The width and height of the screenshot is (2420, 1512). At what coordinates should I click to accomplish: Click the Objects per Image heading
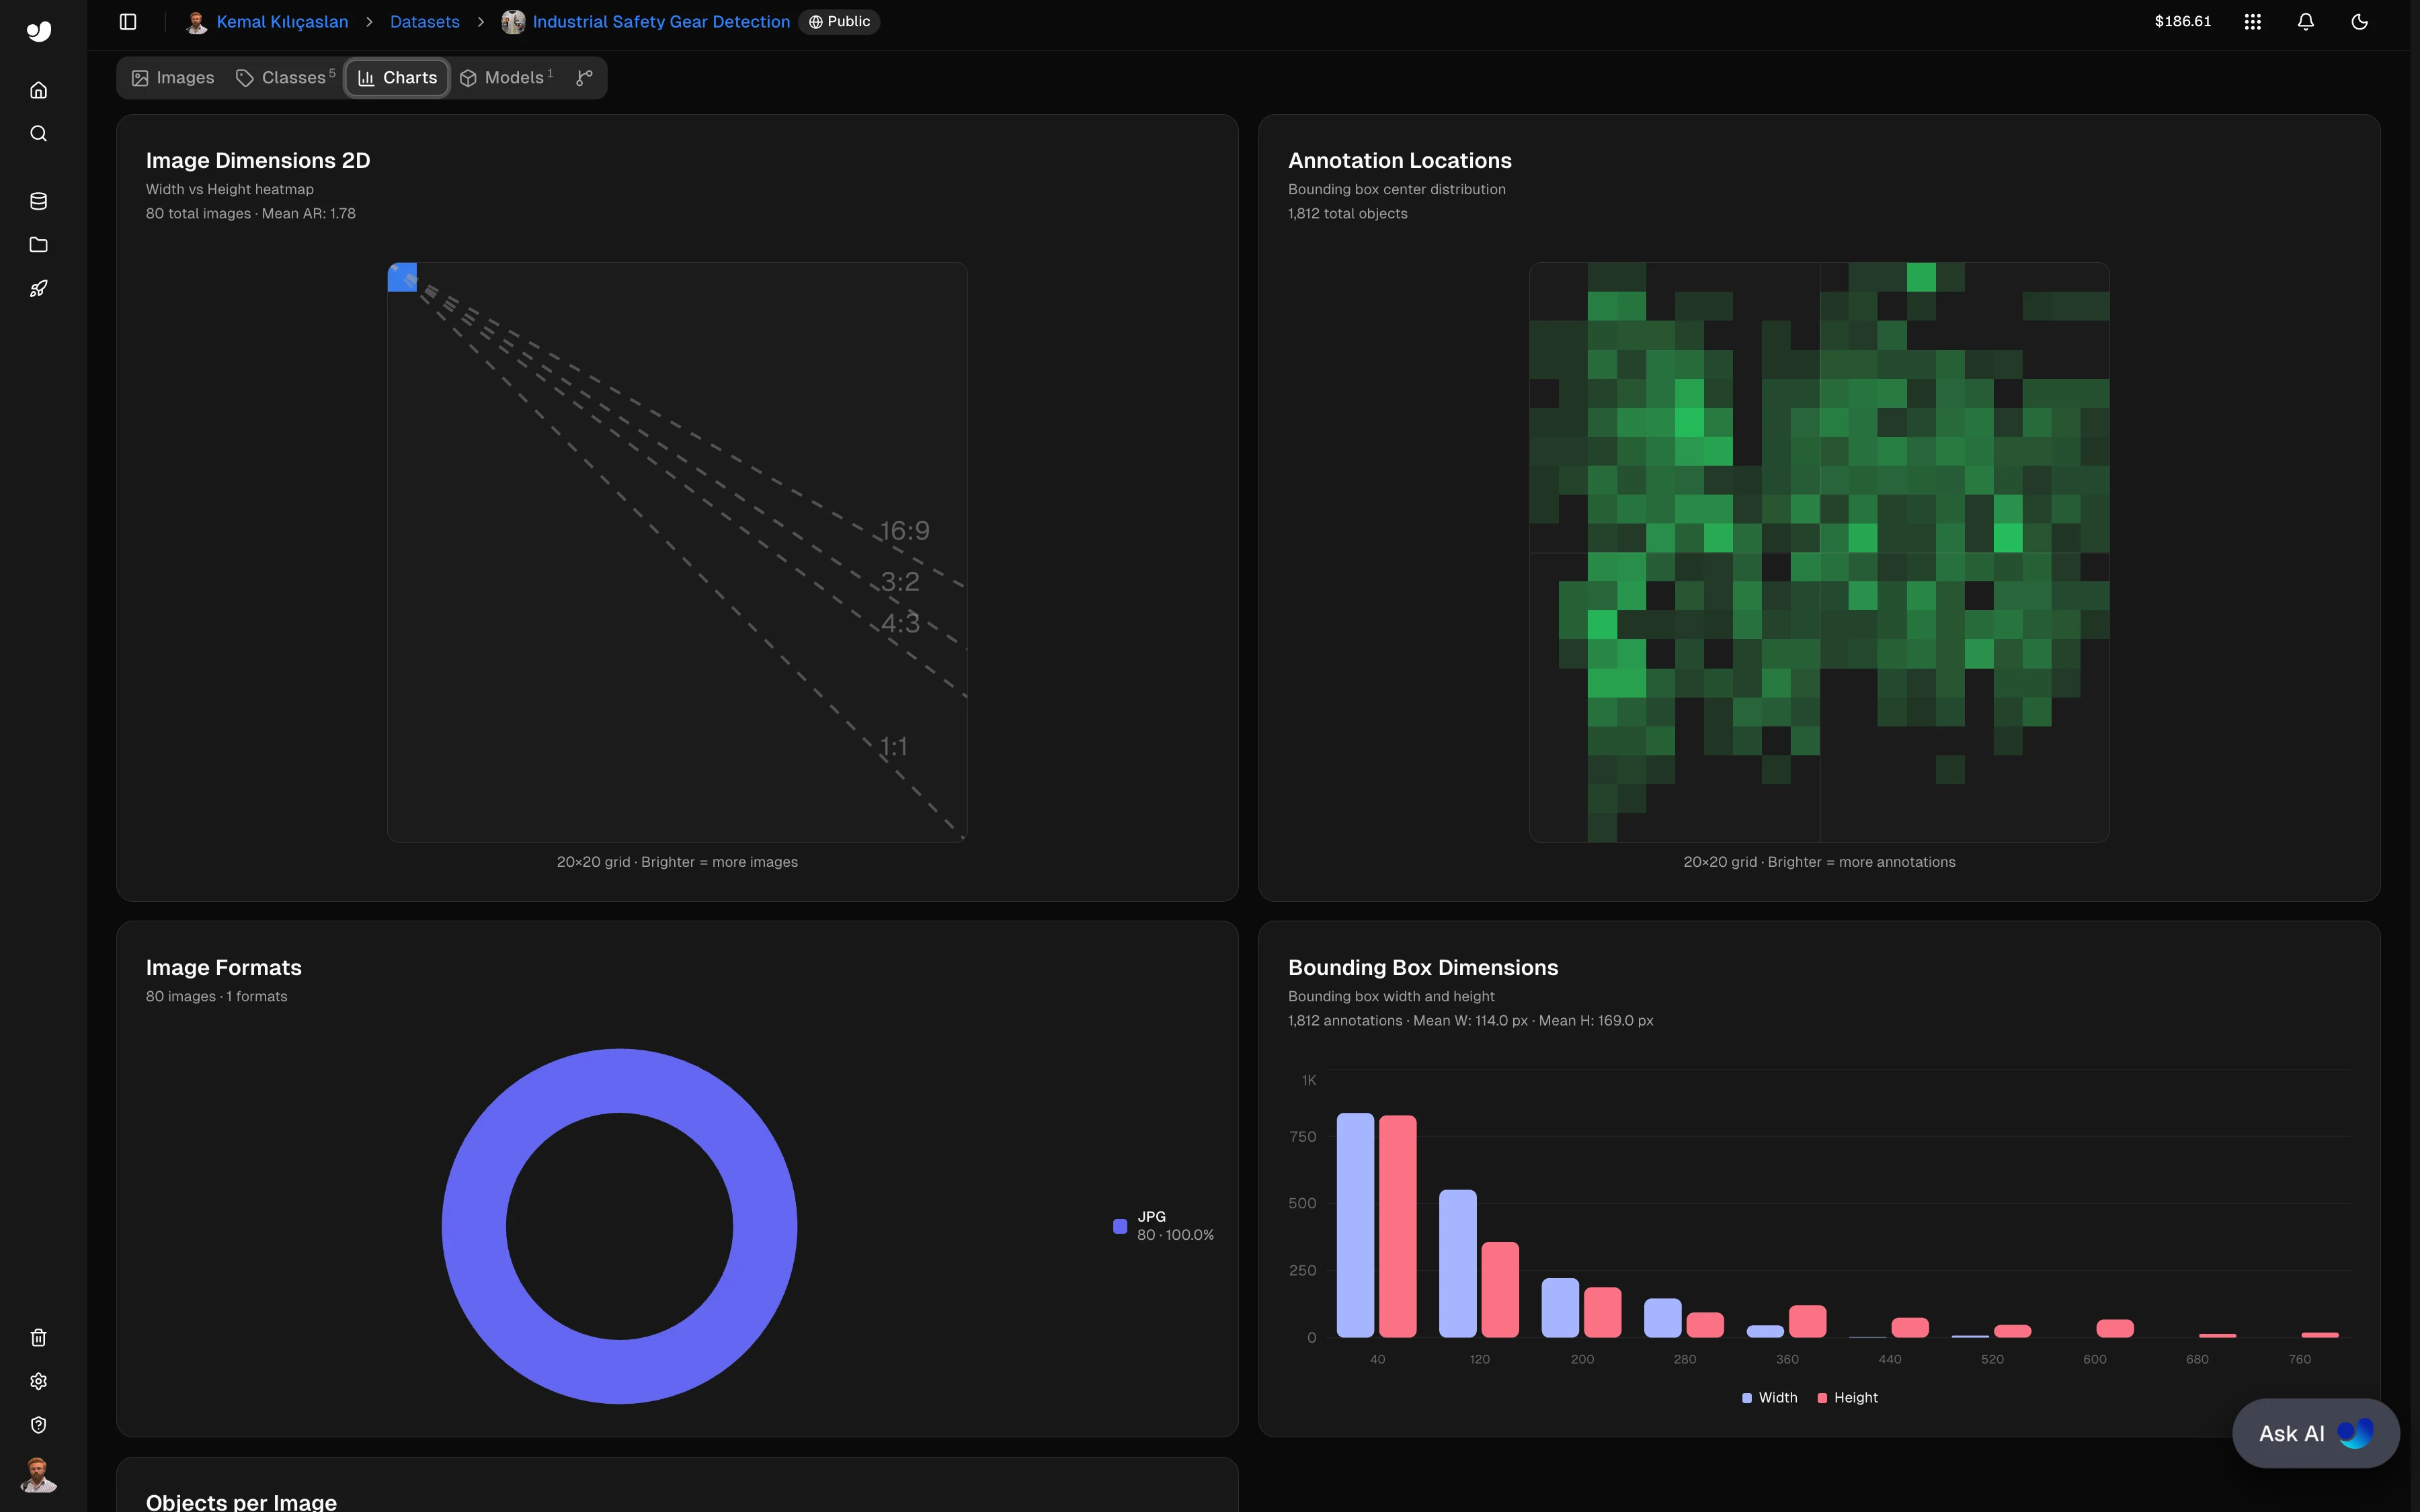click(x=241, y=1502)
